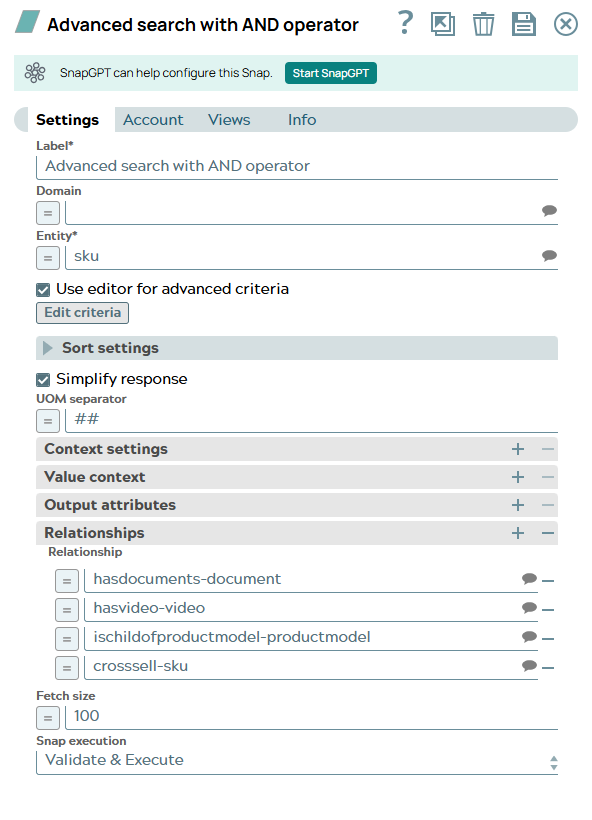
Task: Toggle expression mode for the Entity field
Action: [x=48, y=257]
